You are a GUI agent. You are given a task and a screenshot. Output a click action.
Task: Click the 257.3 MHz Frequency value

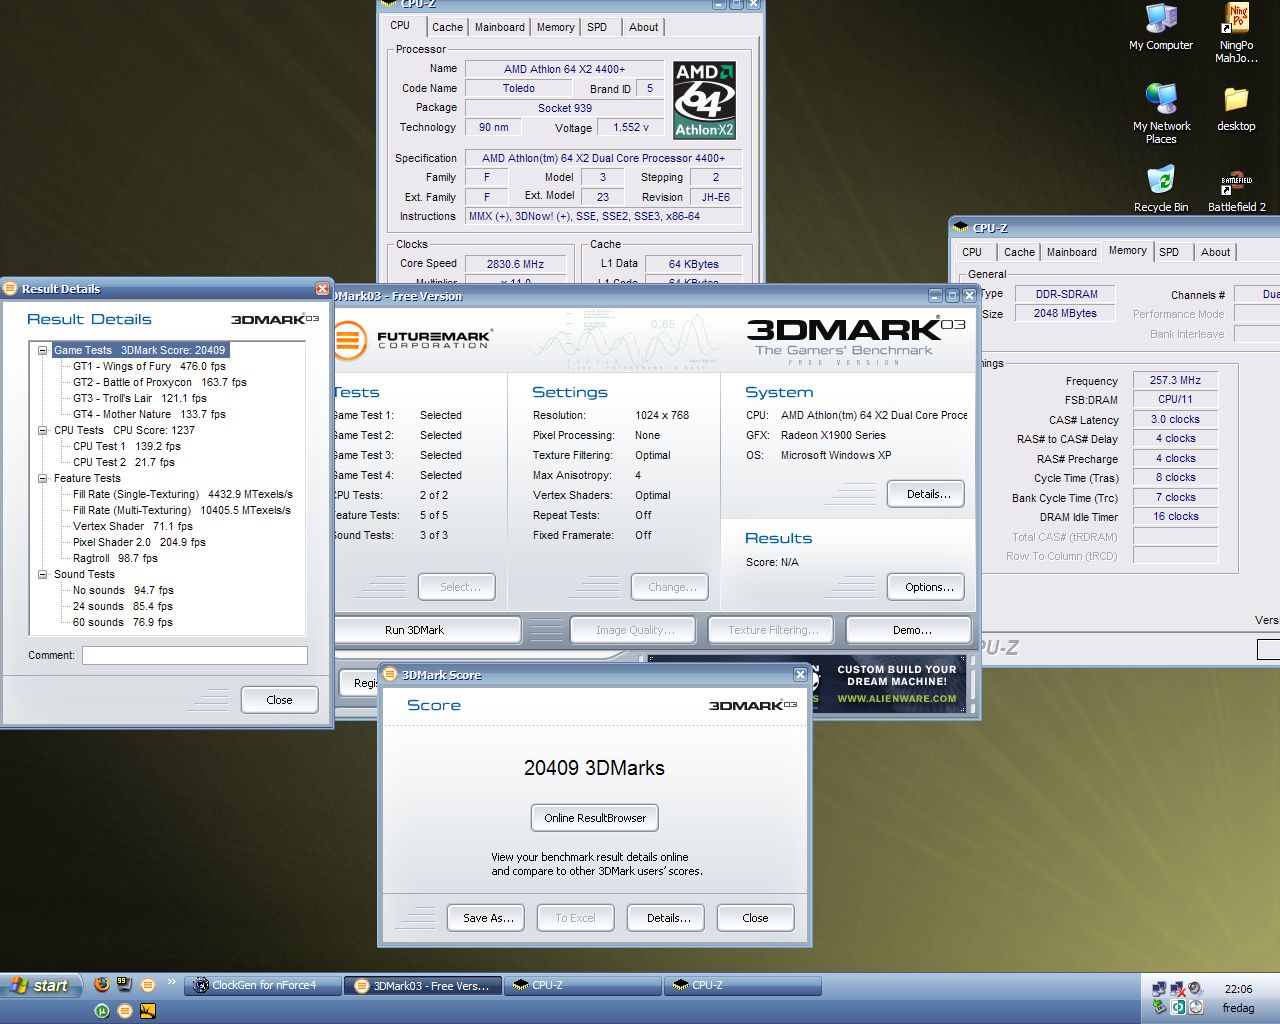(x=1175, y=380)
